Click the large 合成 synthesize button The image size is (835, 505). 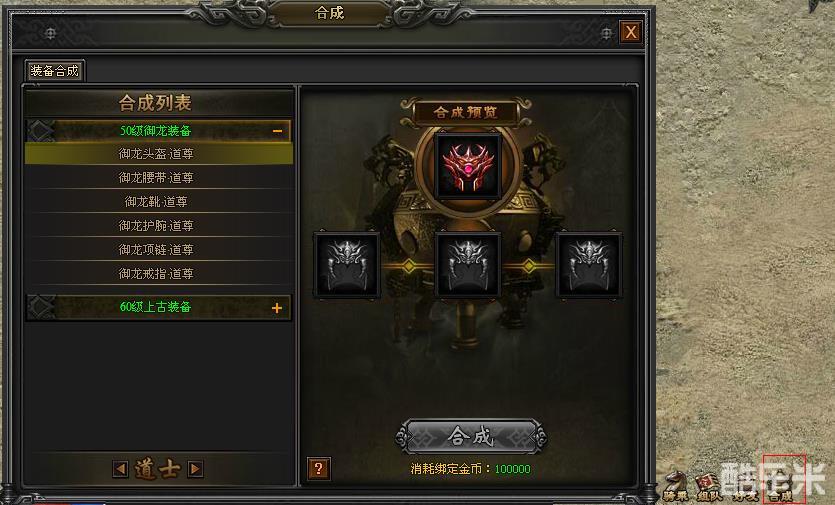pyautogui.click(x=471, y=437)
